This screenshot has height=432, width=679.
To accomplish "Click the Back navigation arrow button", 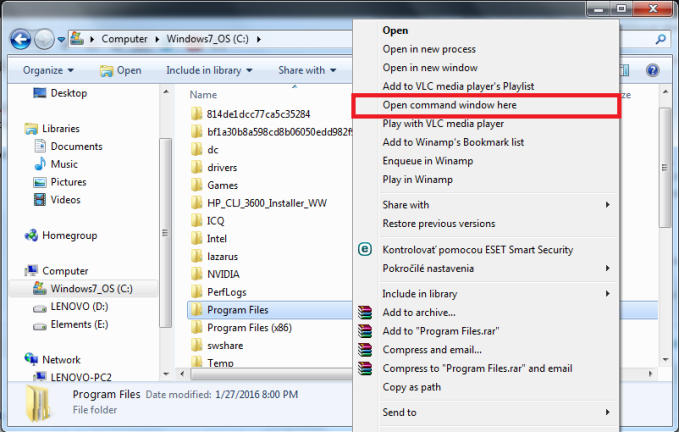I will tap(20, 39).
